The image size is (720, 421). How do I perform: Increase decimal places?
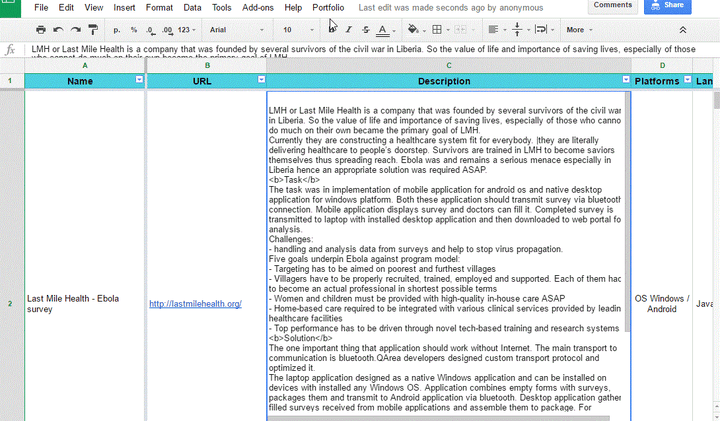(167, 30)
